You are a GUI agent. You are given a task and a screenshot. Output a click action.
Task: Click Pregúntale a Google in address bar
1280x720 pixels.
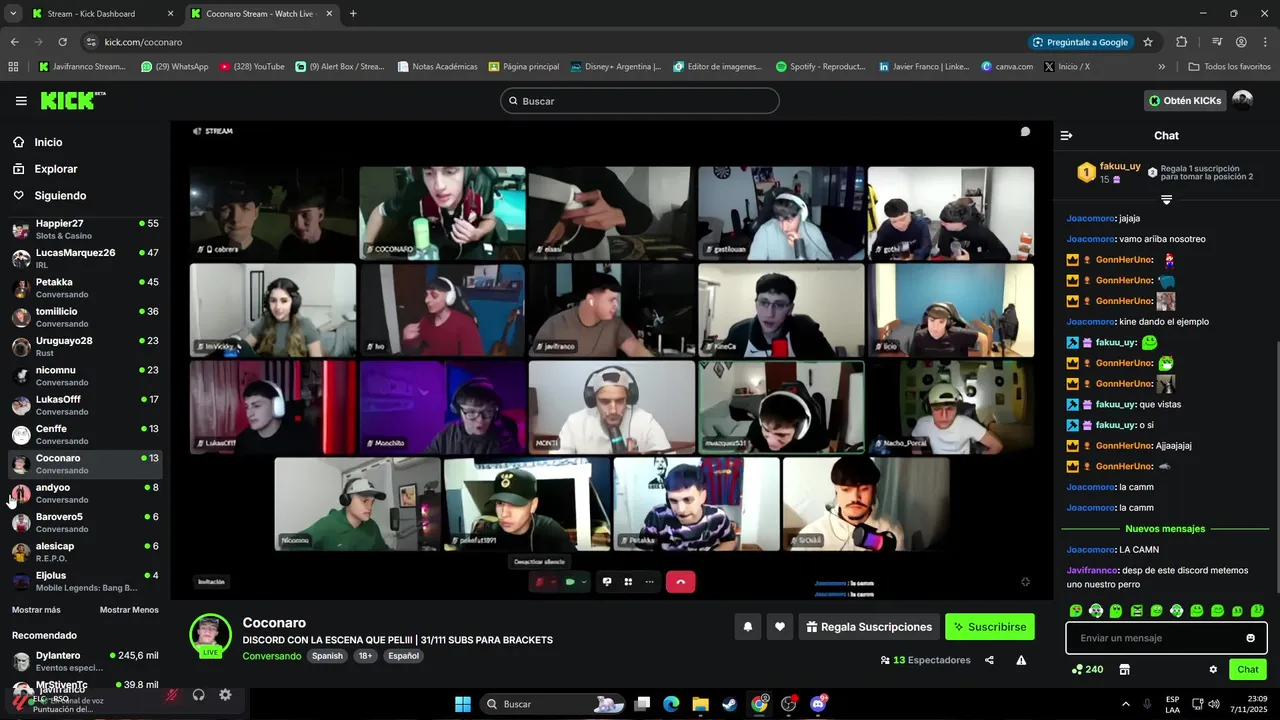1079,42
